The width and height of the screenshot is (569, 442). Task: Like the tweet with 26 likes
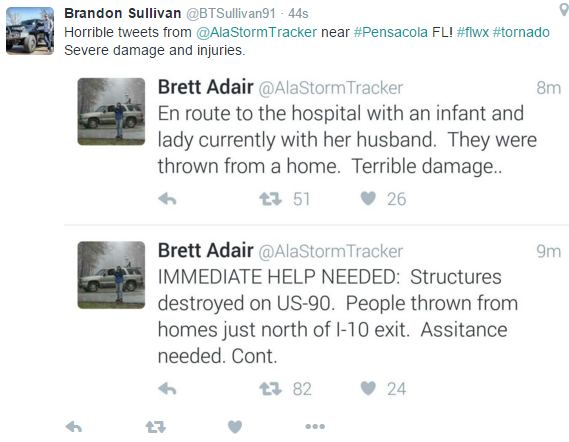[368, 199]
